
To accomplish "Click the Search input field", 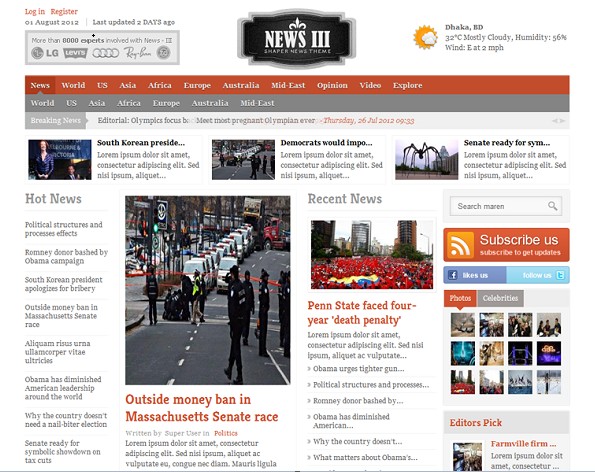I will 505,206.
